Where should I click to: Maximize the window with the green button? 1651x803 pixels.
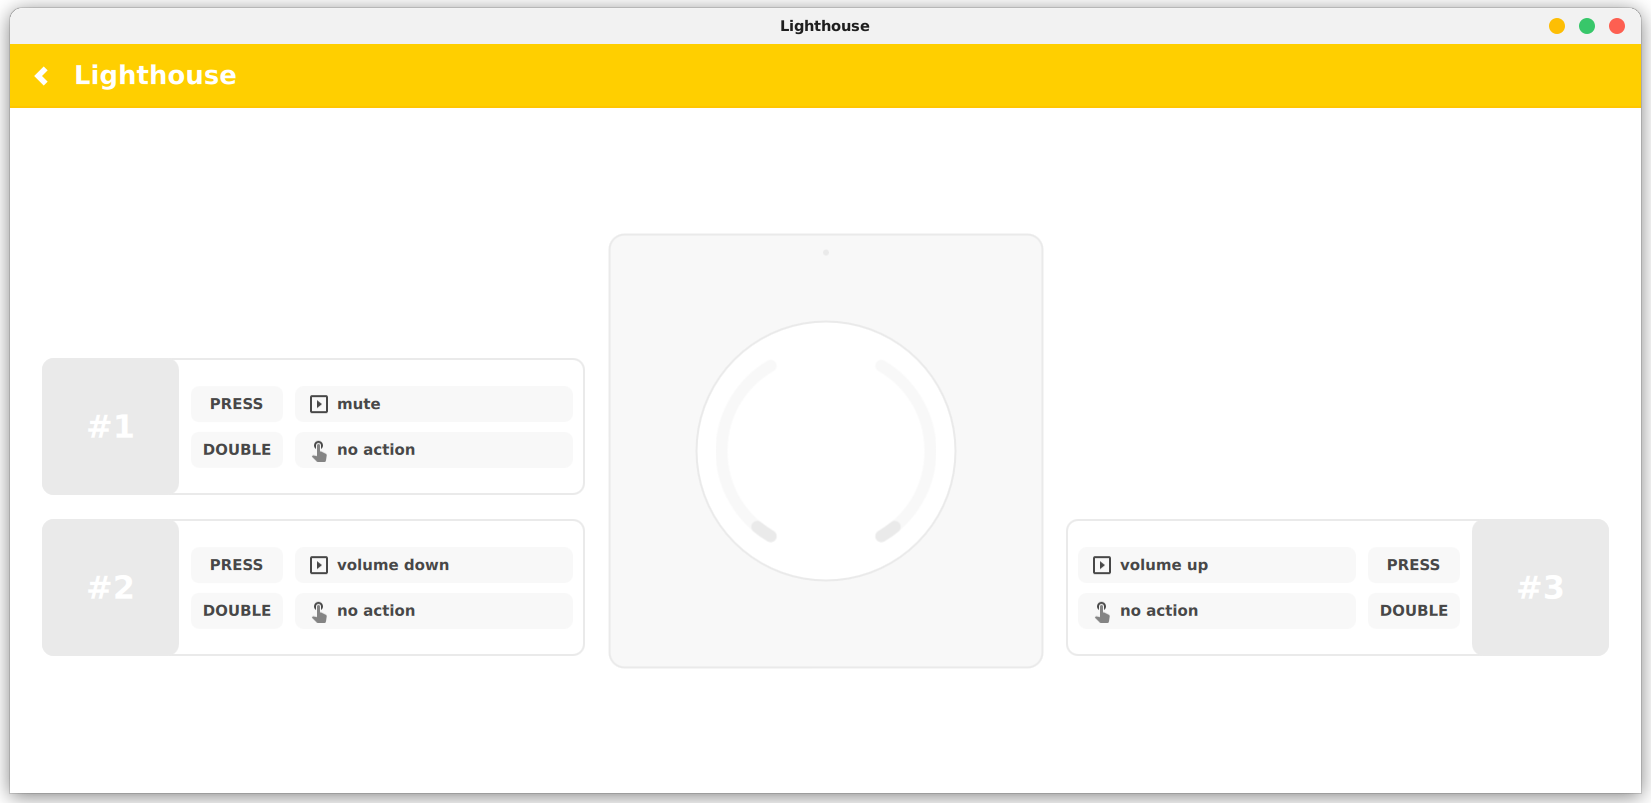tap(1587, 26)
